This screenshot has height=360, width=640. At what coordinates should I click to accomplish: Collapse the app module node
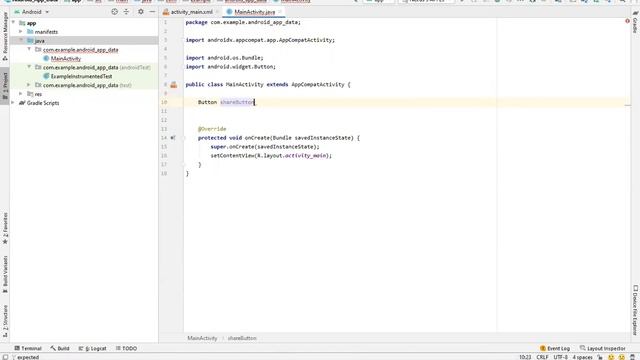tap(13, 23)
